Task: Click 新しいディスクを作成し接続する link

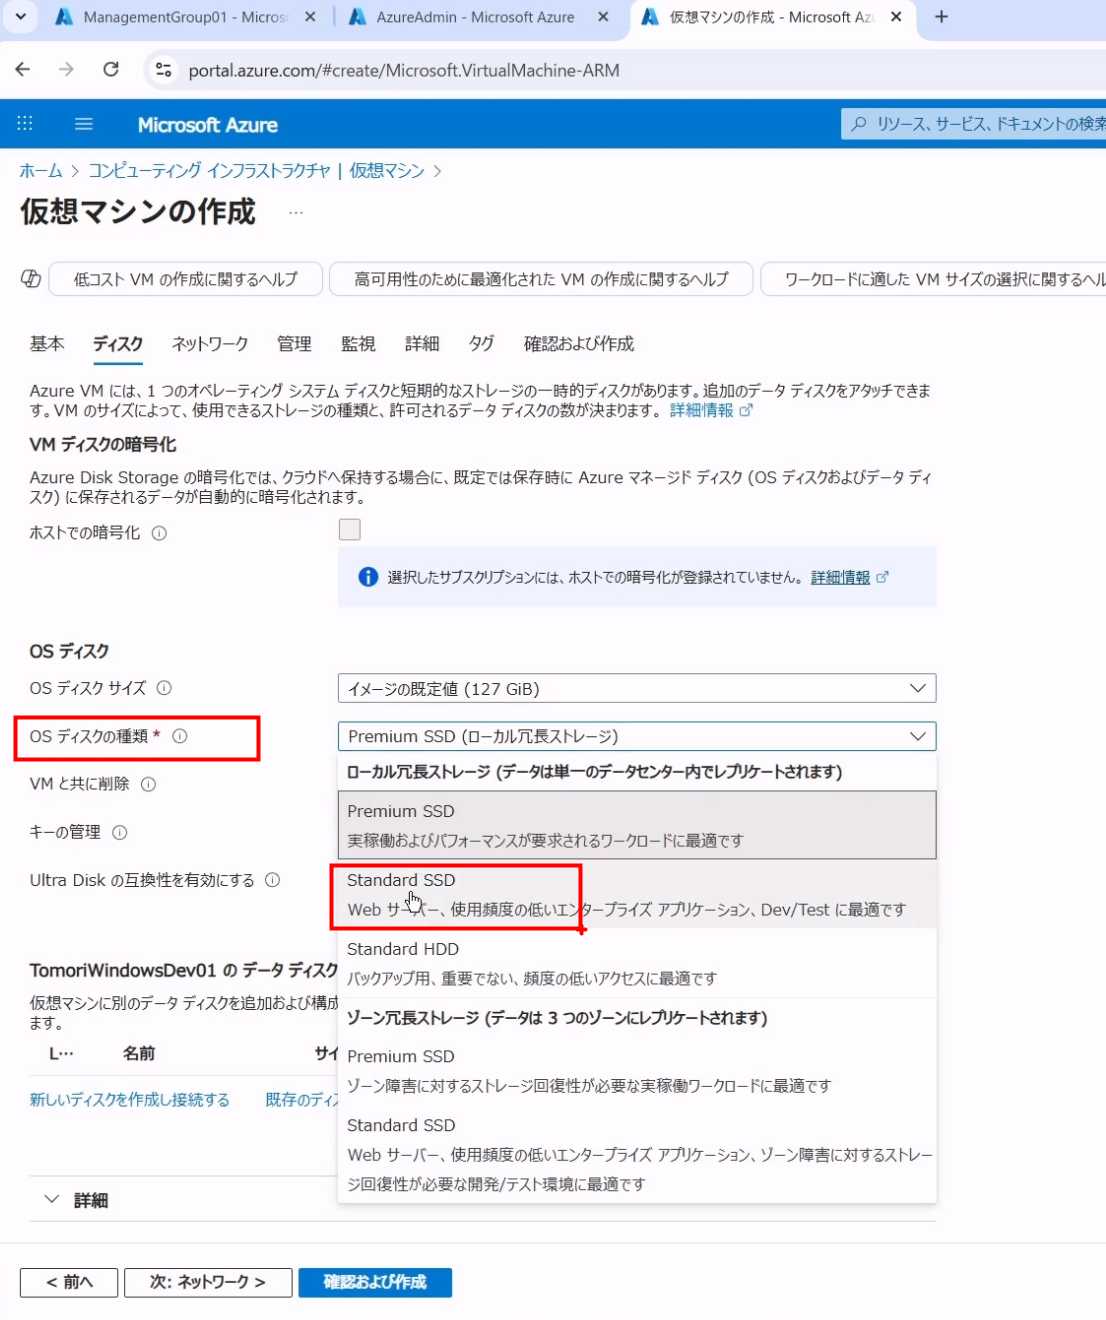Action: [130, 1100]
